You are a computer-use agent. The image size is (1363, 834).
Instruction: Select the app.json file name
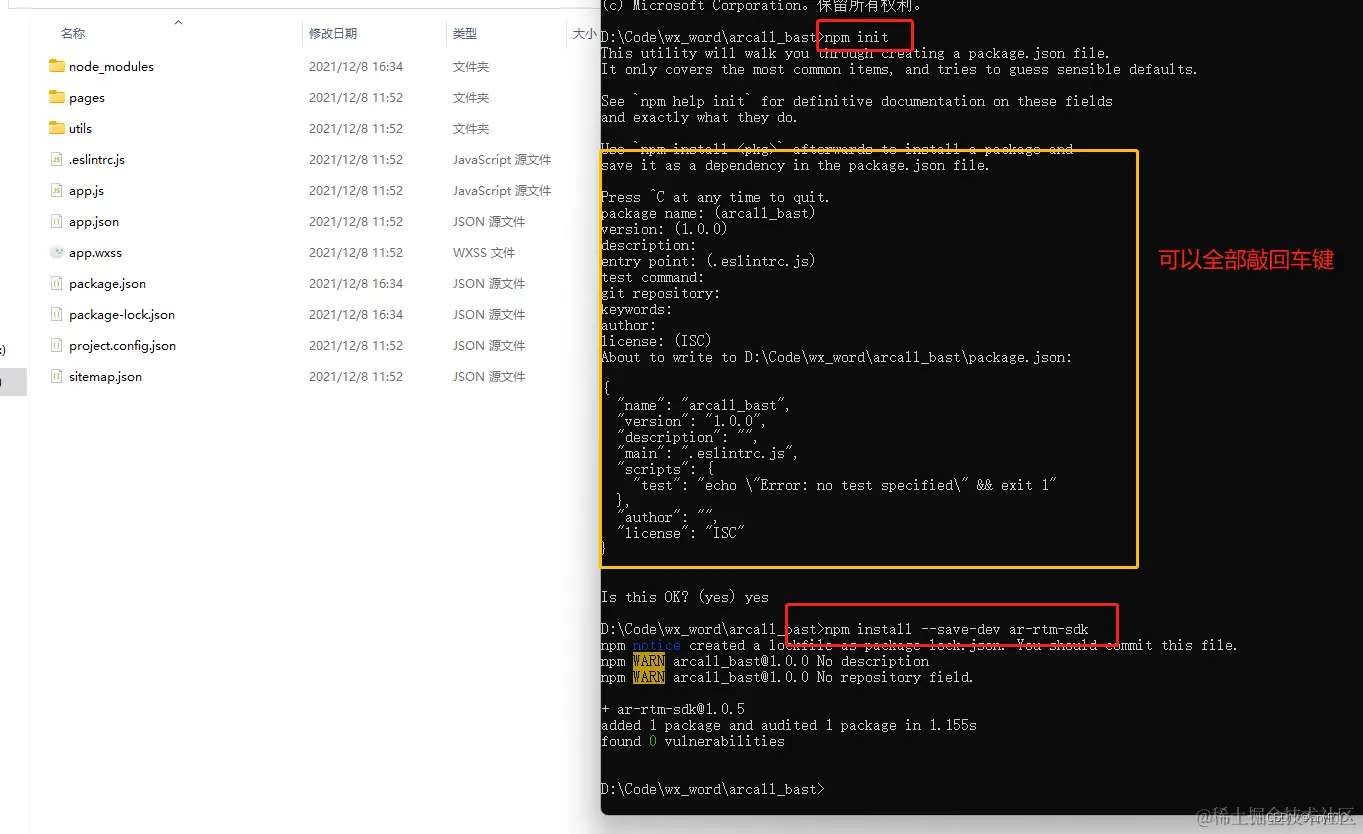click(x=94, y=222)
